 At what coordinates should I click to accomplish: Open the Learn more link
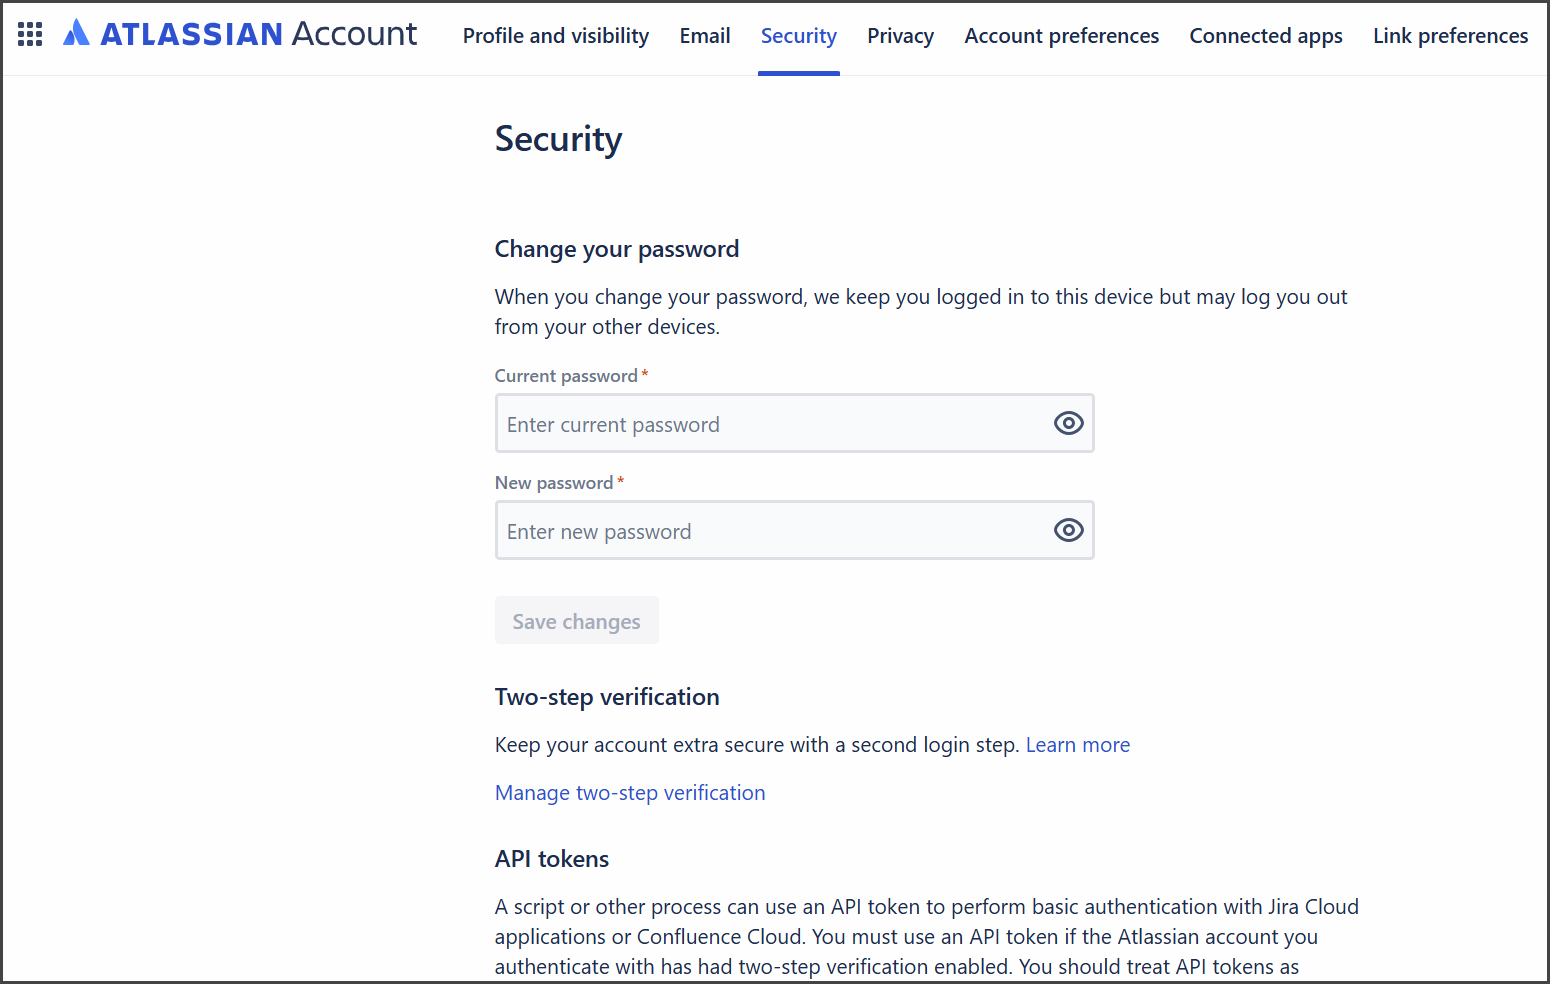[1077, 745]
